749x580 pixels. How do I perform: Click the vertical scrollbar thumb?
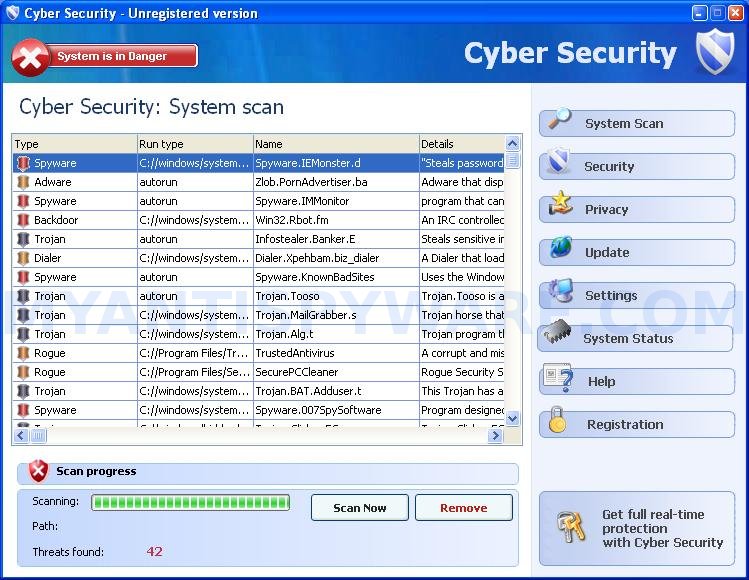click(513, 159)
